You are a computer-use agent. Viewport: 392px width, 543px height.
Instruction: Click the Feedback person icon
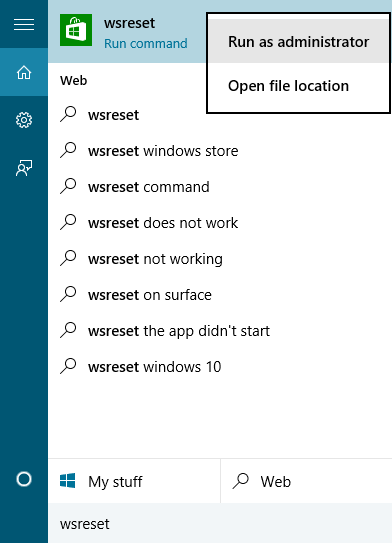pos(24,168)
